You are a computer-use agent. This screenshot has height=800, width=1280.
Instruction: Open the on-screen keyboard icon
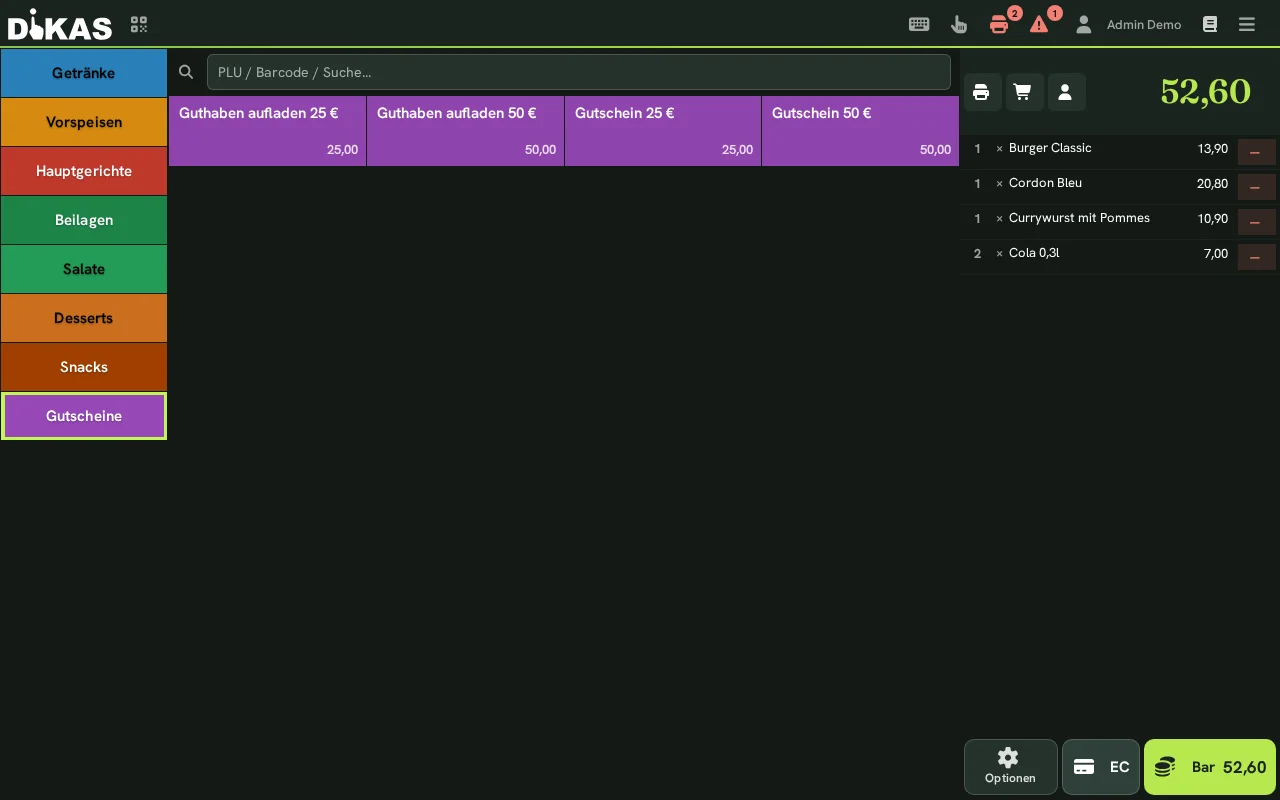(x=919, y=24)
